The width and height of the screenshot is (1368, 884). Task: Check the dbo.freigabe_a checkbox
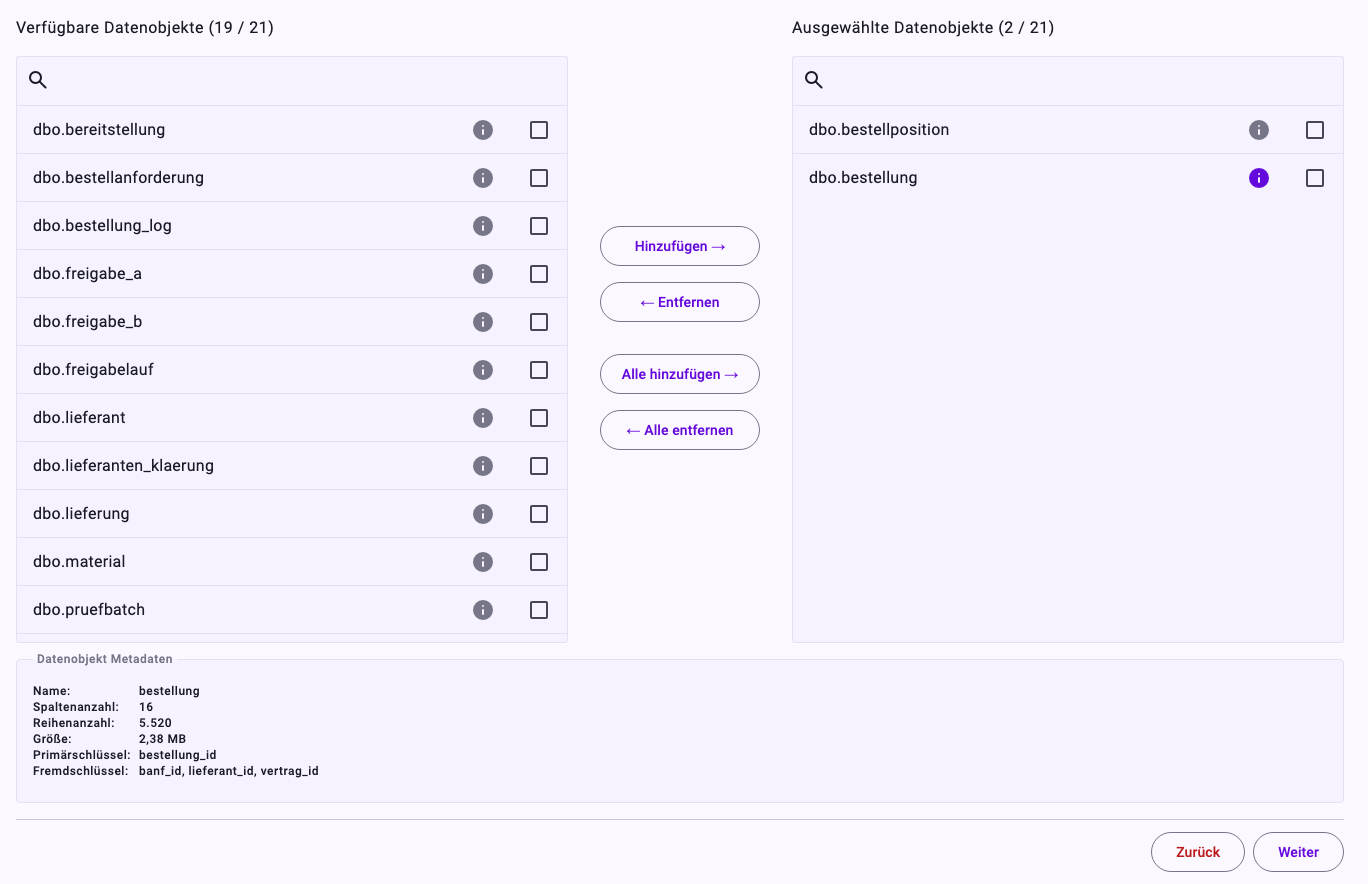[x=539, y=274]
